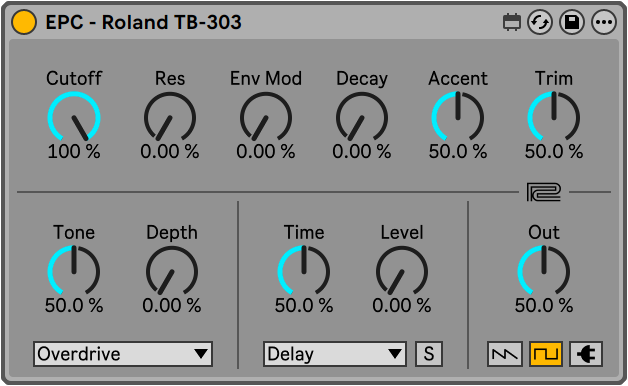Click the hot-swap preset icon
Viewport: 628px width, 386px height.
(540, 22)
